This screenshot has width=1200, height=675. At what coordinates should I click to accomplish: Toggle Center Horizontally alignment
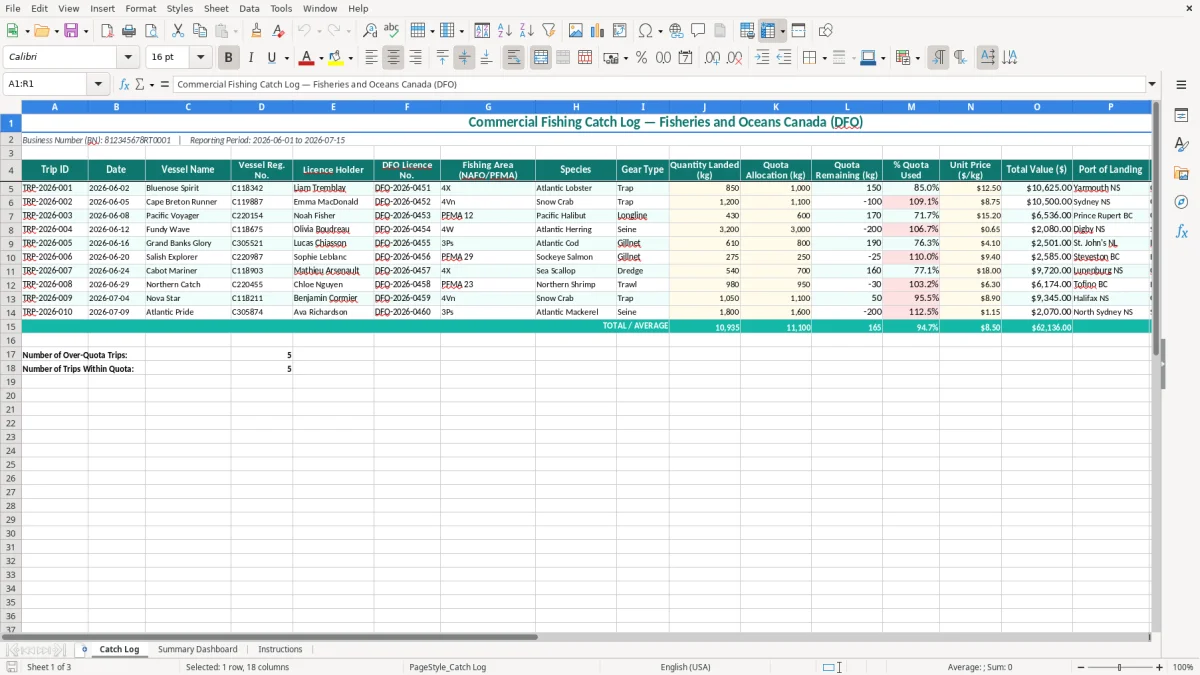(393, 58)
